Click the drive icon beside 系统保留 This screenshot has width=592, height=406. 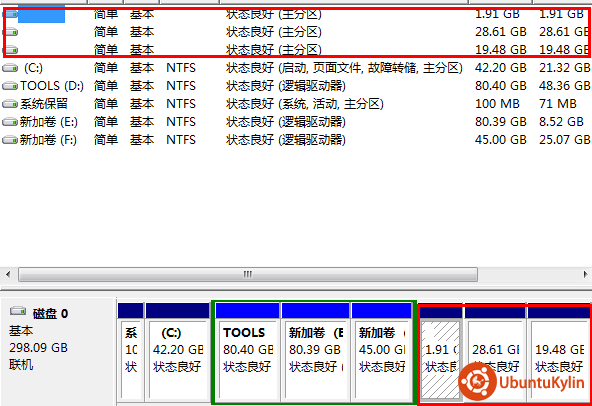(10, 104)
